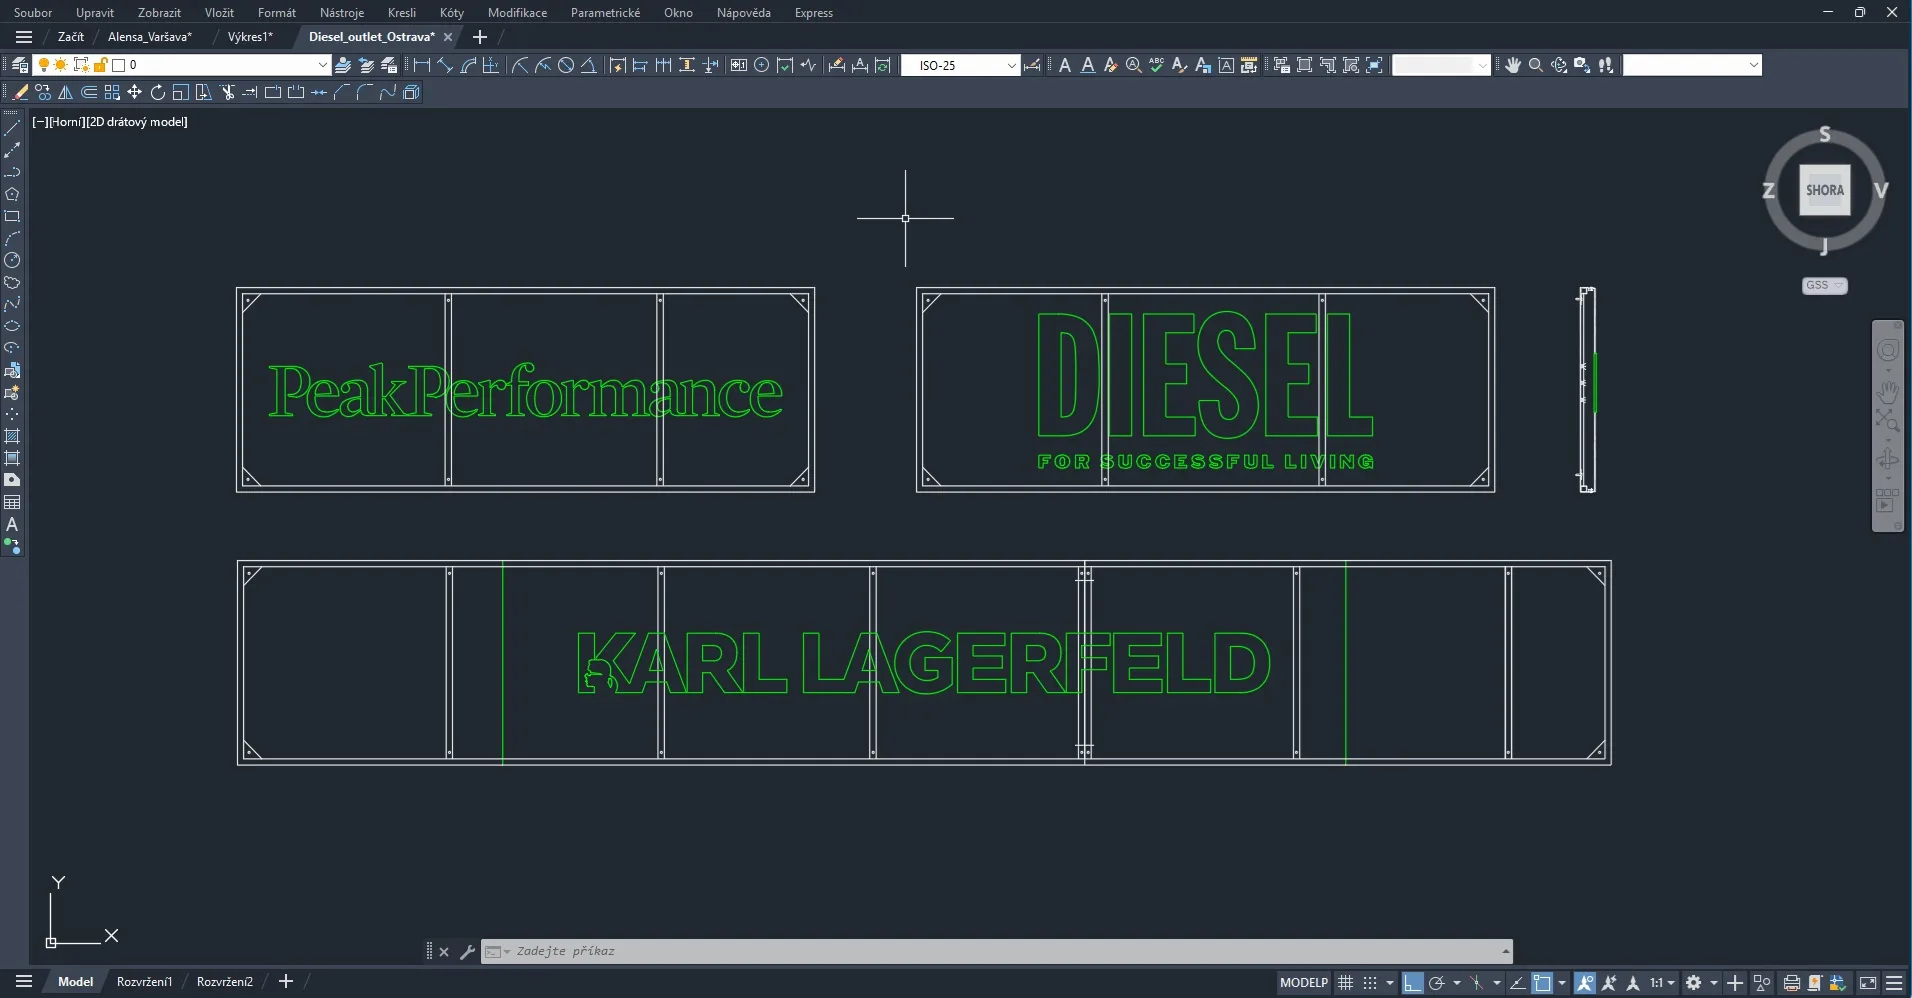
Task: Open the Kóty menu
Action: pyautogui.click(x=452, y=13)
